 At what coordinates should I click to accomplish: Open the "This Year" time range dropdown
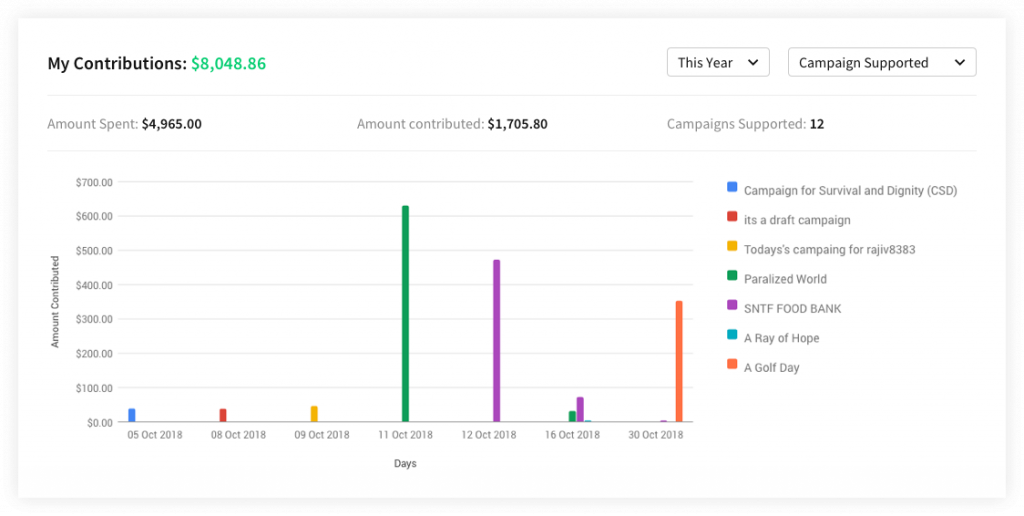718,62
